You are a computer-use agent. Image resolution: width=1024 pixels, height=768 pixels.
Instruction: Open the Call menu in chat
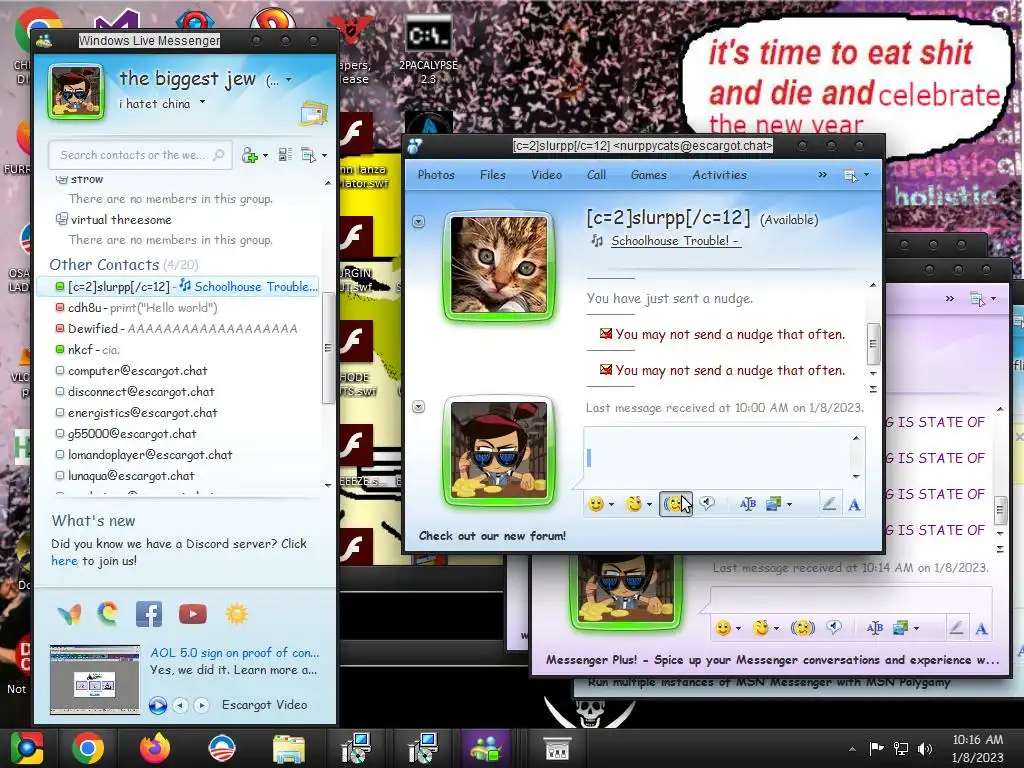[x=596, y=175]
